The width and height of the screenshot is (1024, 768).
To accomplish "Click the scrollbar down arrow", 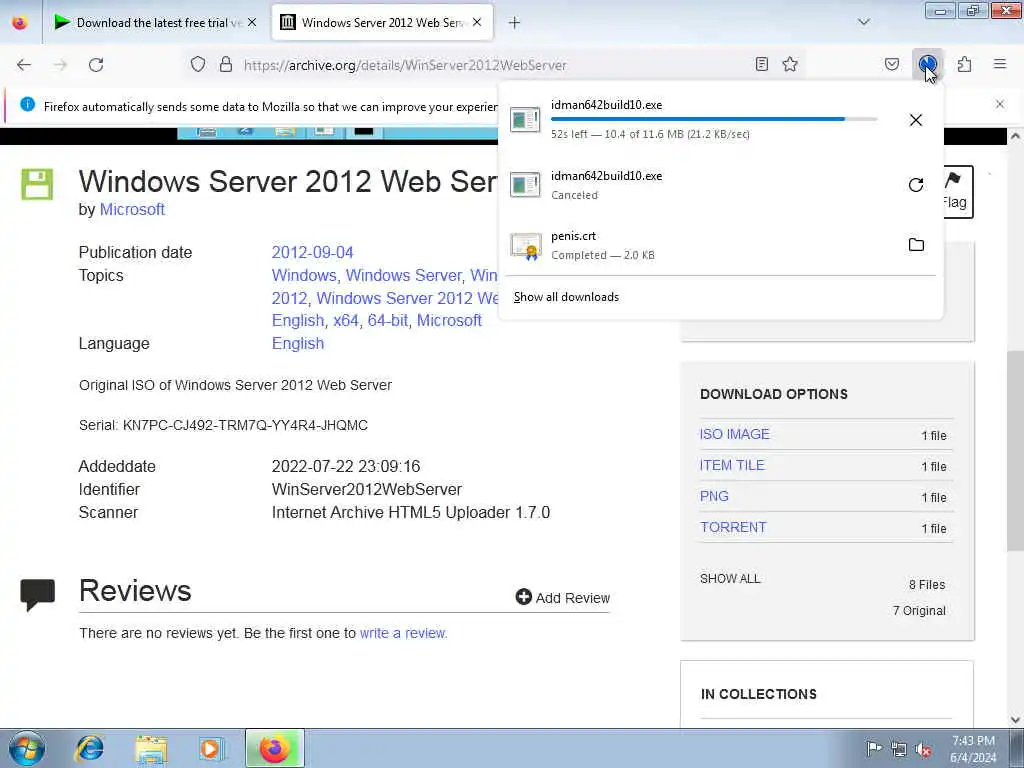I will [1015, 720].
